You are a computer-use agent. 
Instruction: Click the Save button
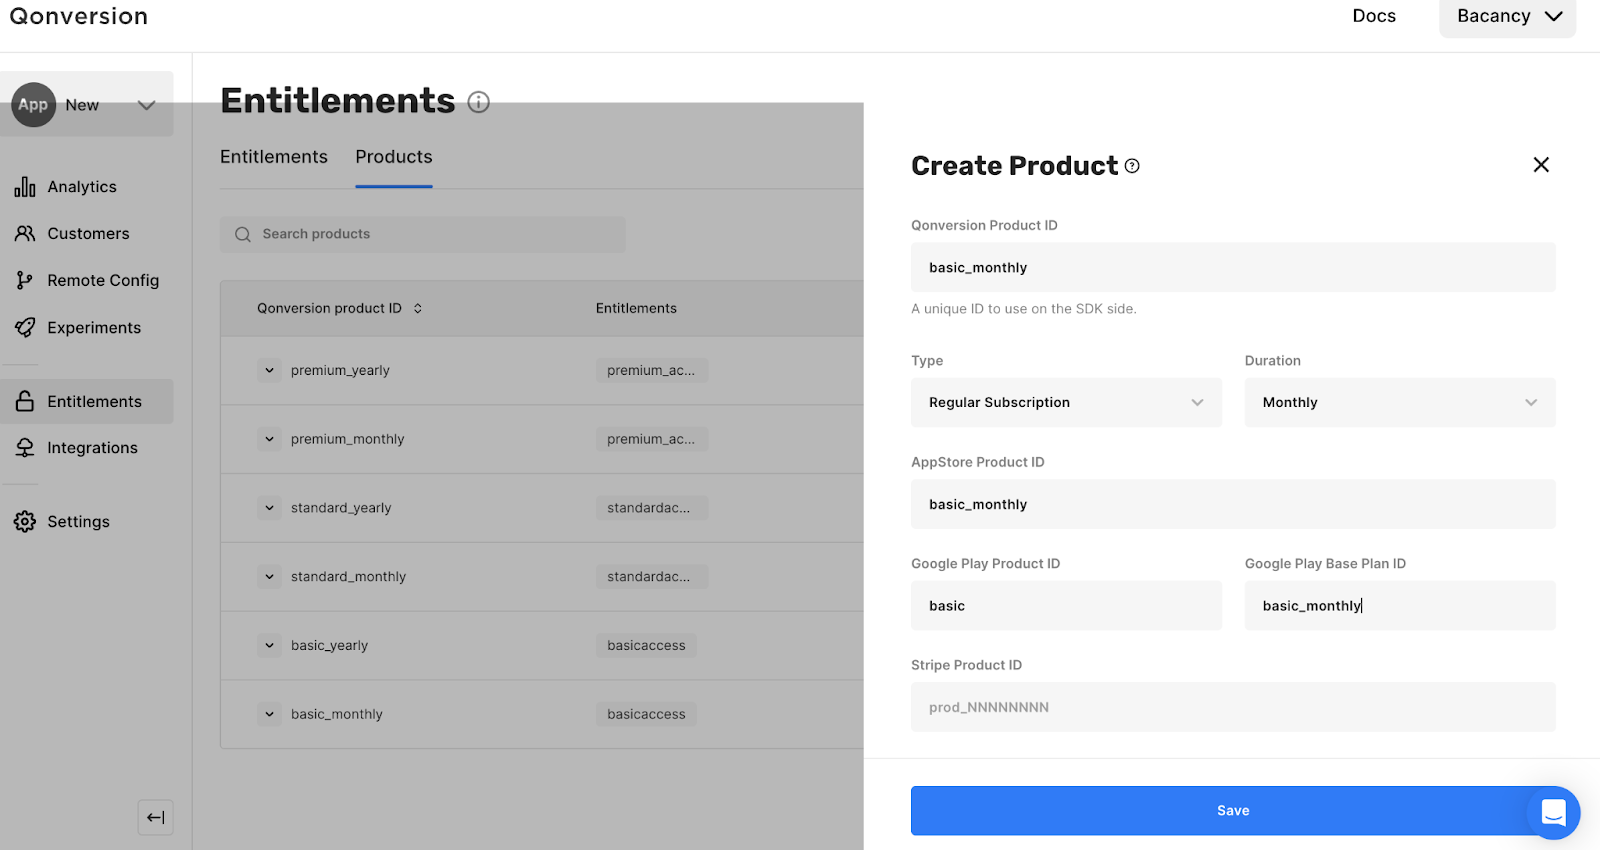pyautogui.click(x=1233, y=810)
